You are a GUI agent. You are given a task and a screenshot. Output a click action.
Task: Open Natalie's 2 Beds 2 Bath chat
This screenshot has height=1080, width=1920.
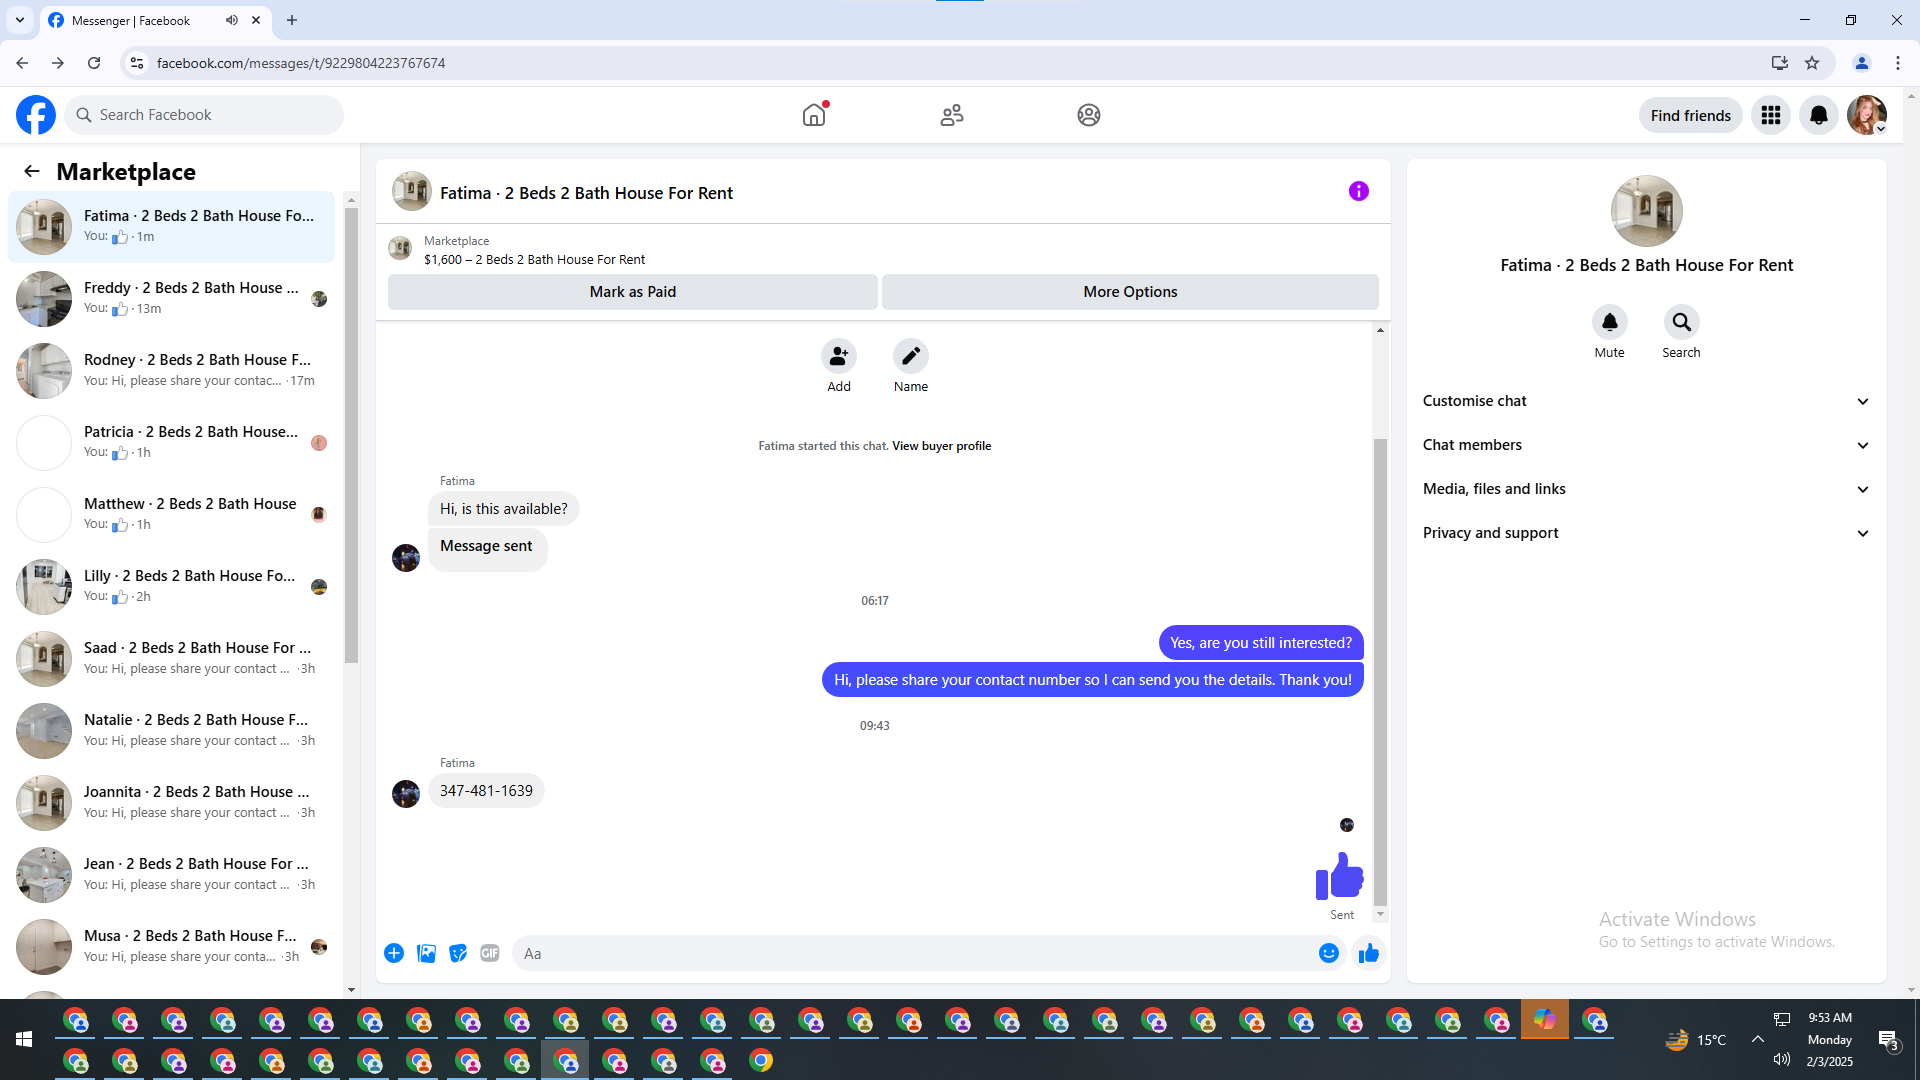click(172, 730)
